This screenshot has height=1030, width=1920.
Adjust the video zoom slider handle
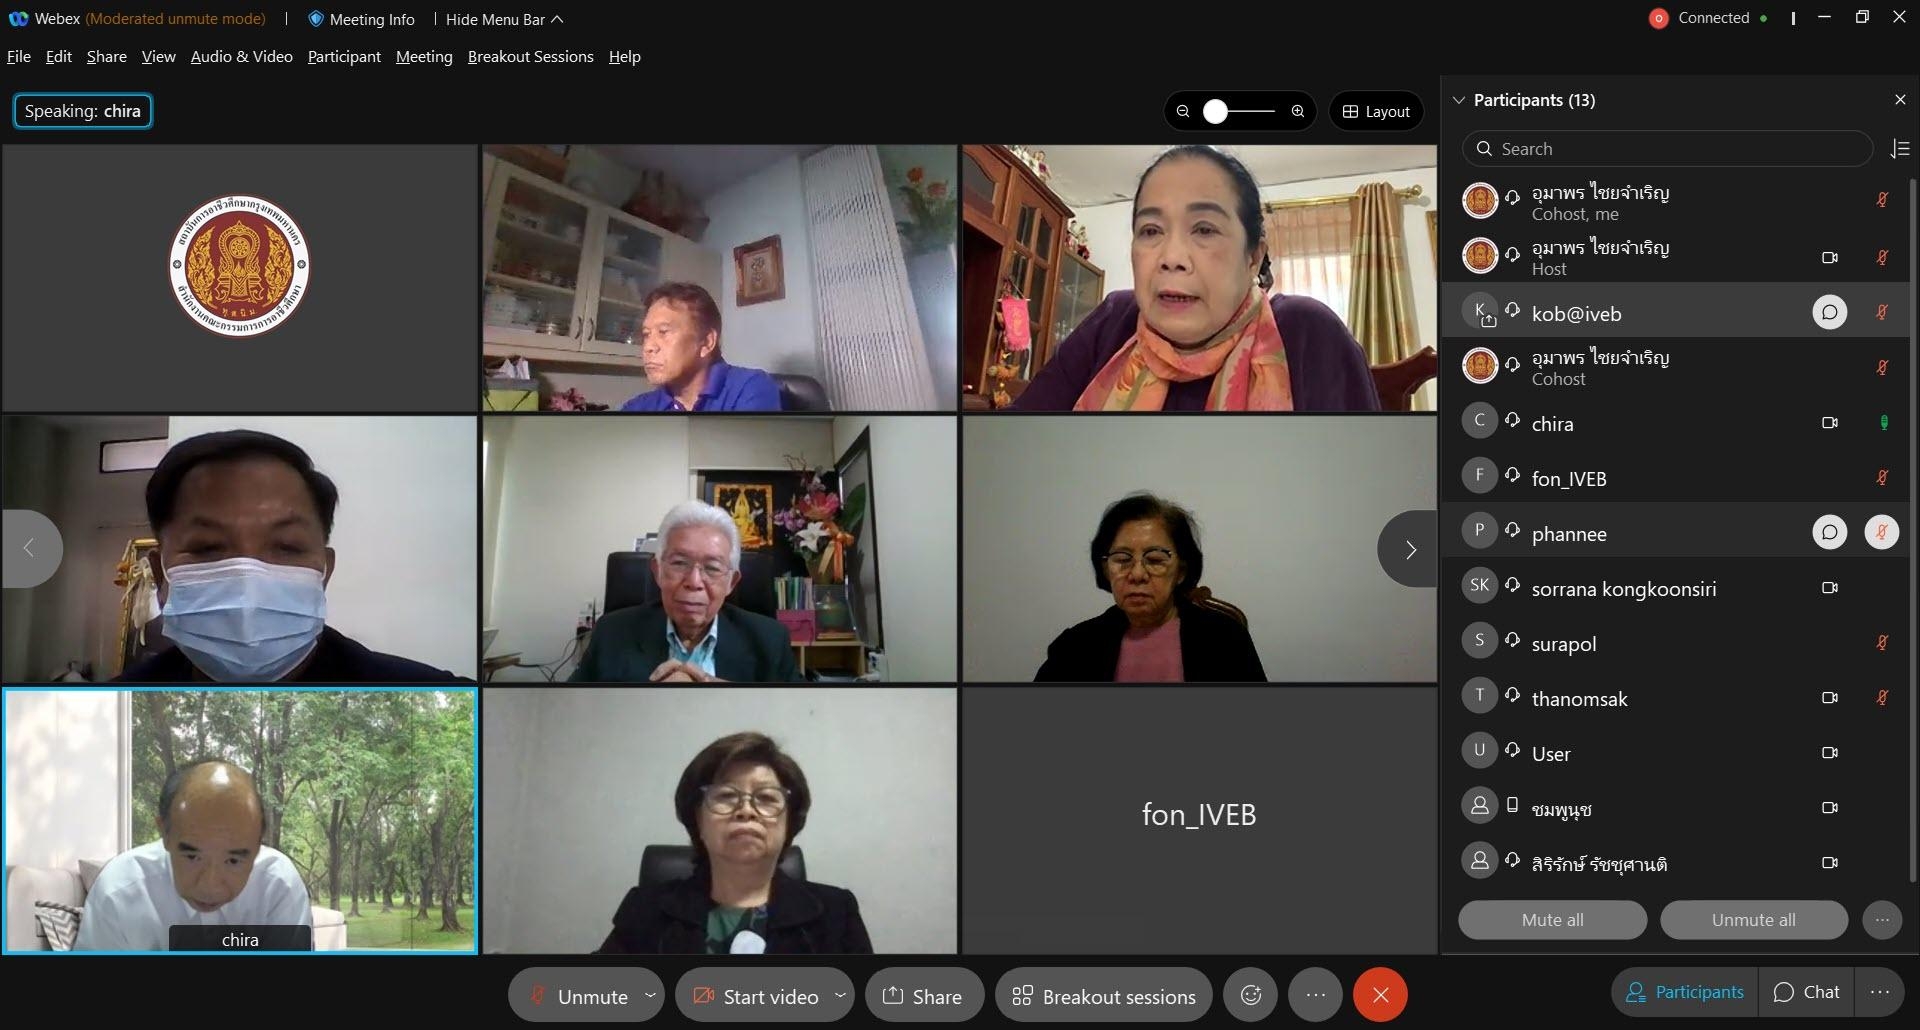1215,111
